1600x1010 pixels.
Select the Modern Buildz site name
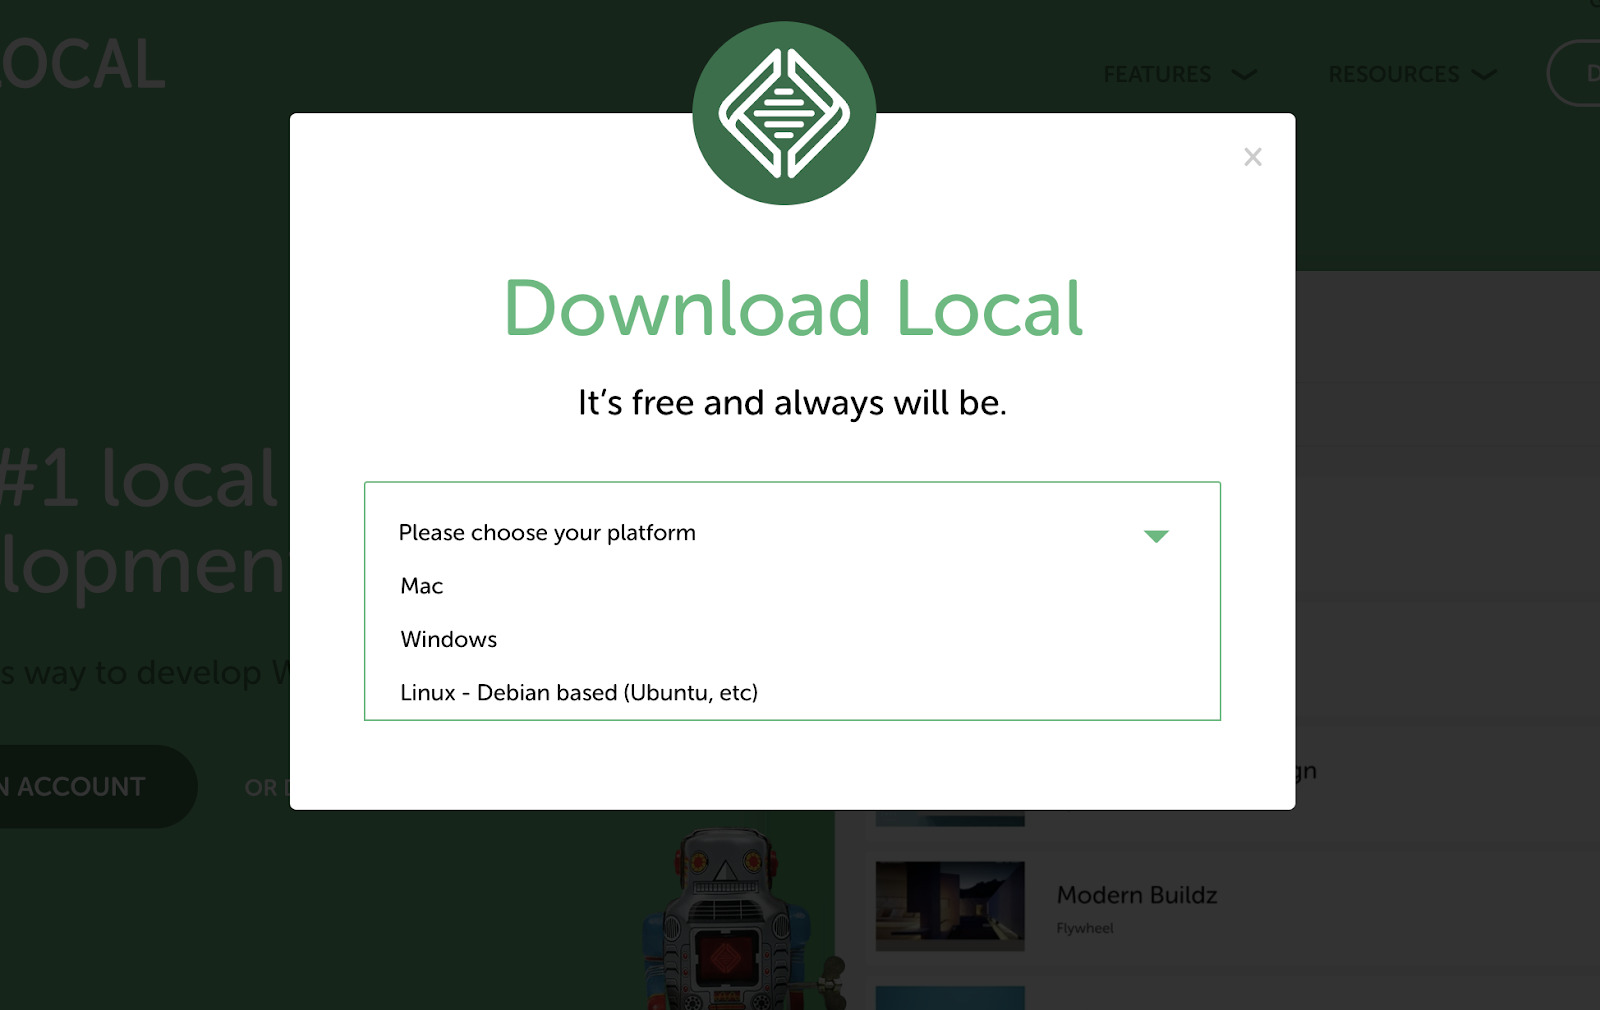(x=1137, y=895)
